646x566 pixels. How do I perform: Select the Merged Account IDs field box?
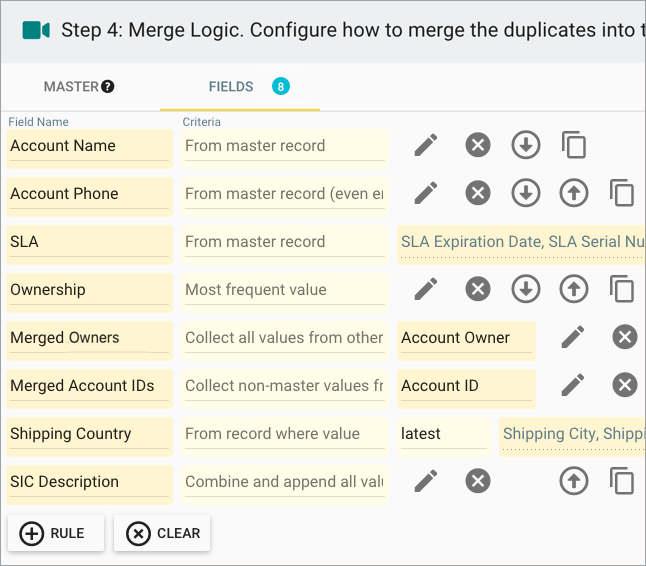click(89, 389)
